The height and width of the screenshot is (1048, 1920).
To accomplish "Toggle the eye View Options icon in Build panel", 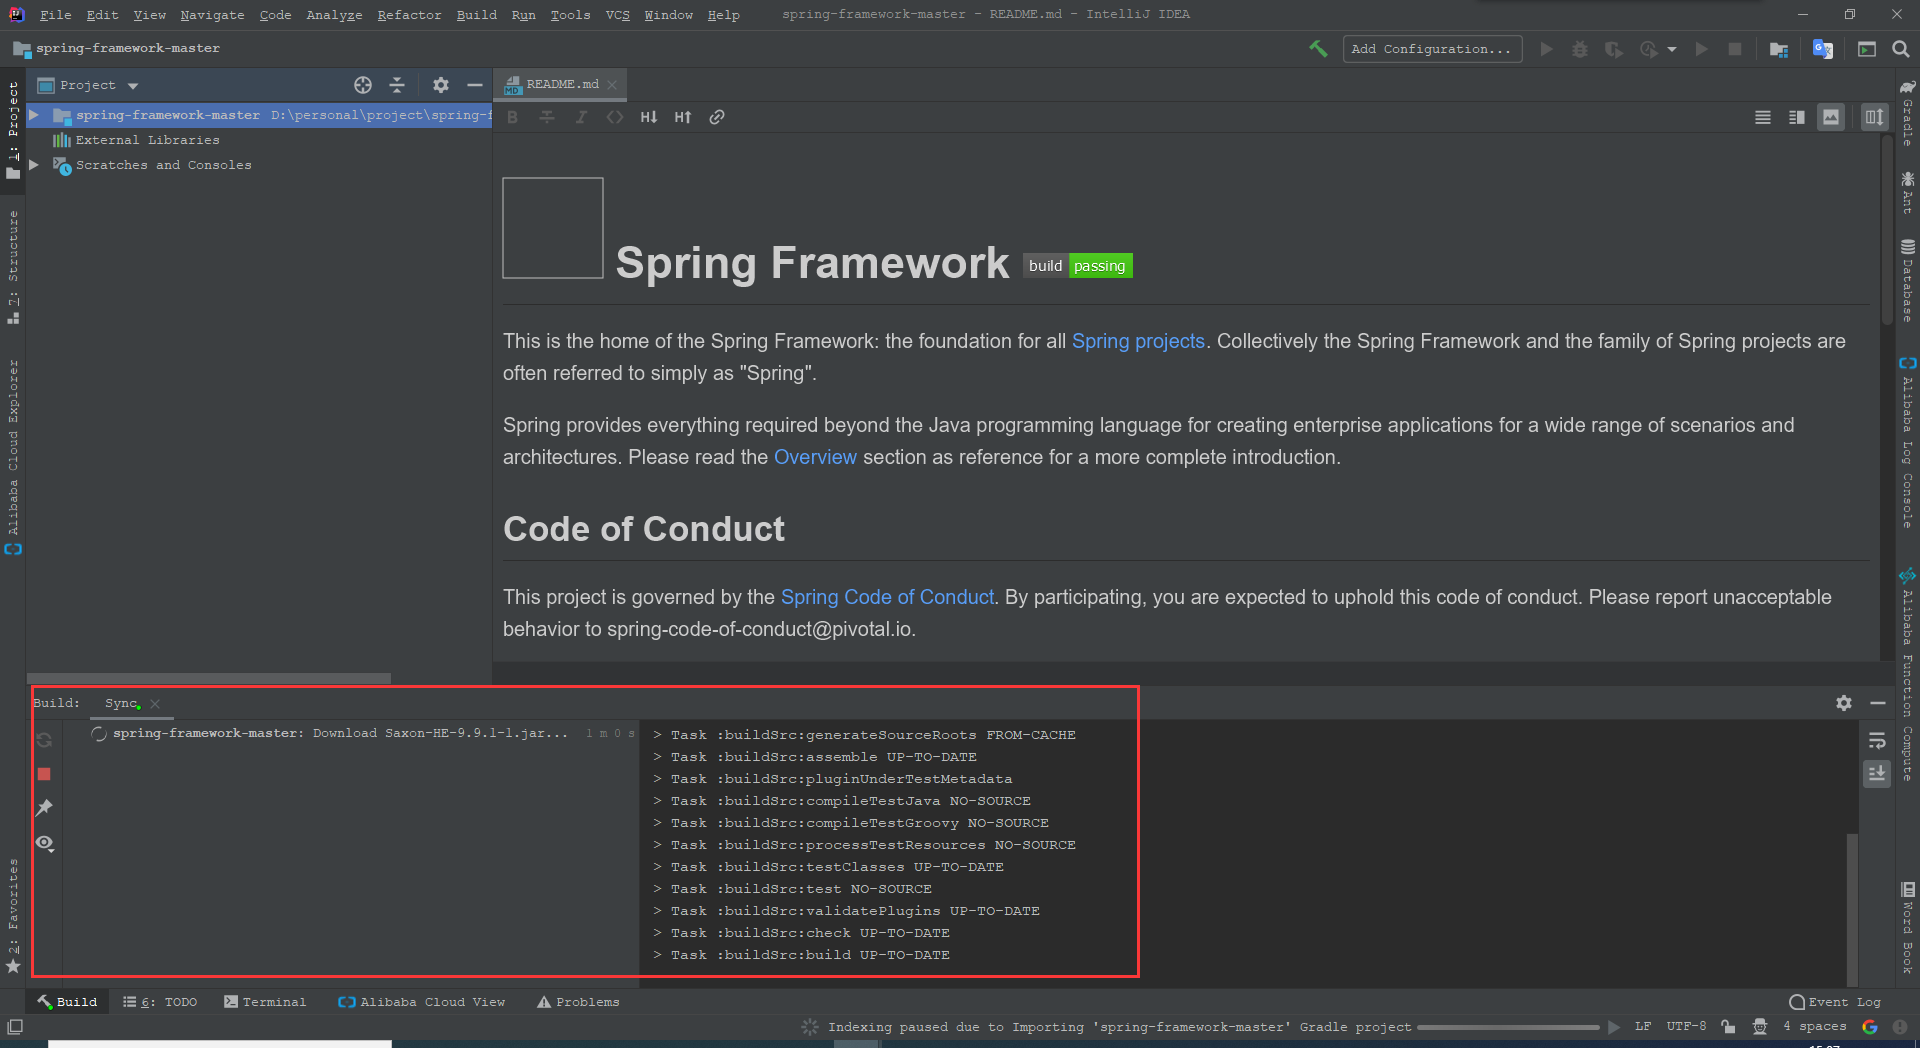I will tap(45, 843).
